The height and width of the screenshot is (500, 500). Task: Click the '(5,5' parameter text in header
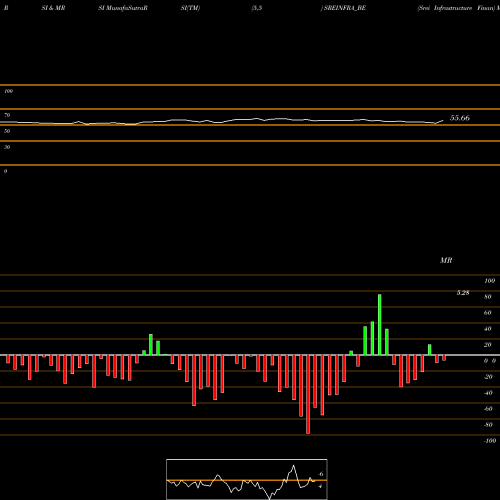(257, 8)
